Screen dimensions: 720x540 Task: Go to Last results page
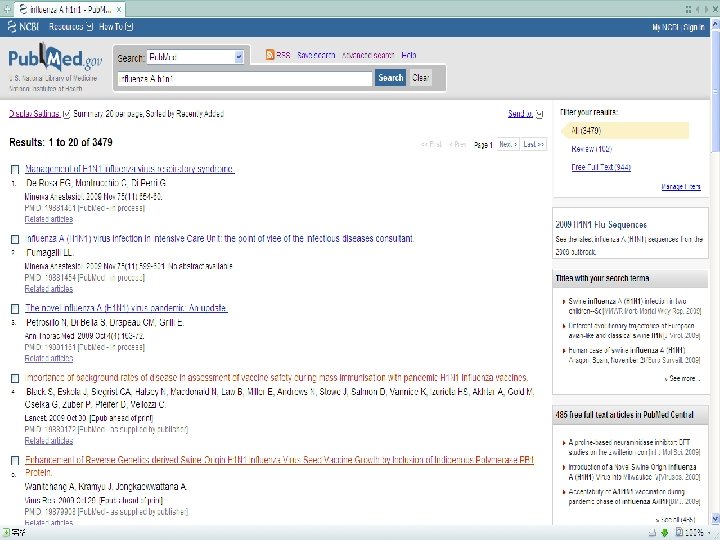534,144
